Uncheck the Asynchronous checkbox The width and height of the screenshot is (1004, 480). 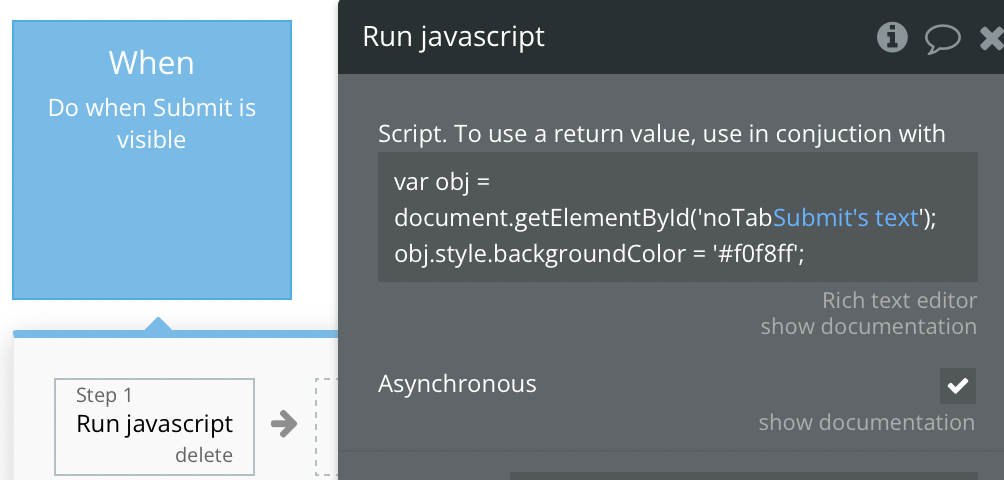point(957,385)
